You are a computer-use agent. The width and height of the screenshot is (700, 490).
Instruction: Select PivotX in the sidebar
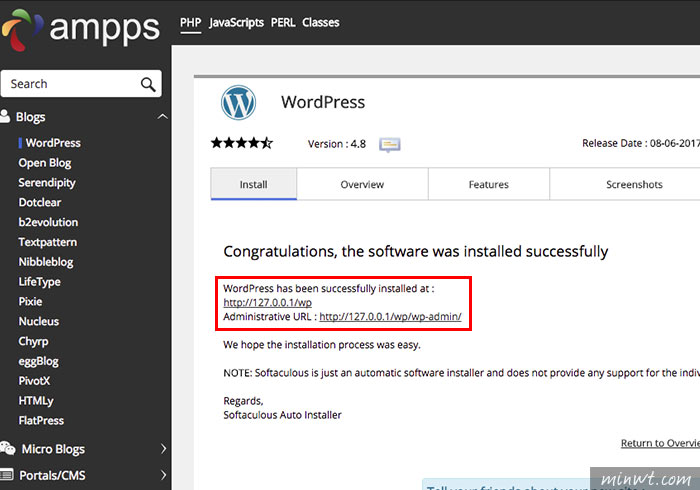[34, 381]
